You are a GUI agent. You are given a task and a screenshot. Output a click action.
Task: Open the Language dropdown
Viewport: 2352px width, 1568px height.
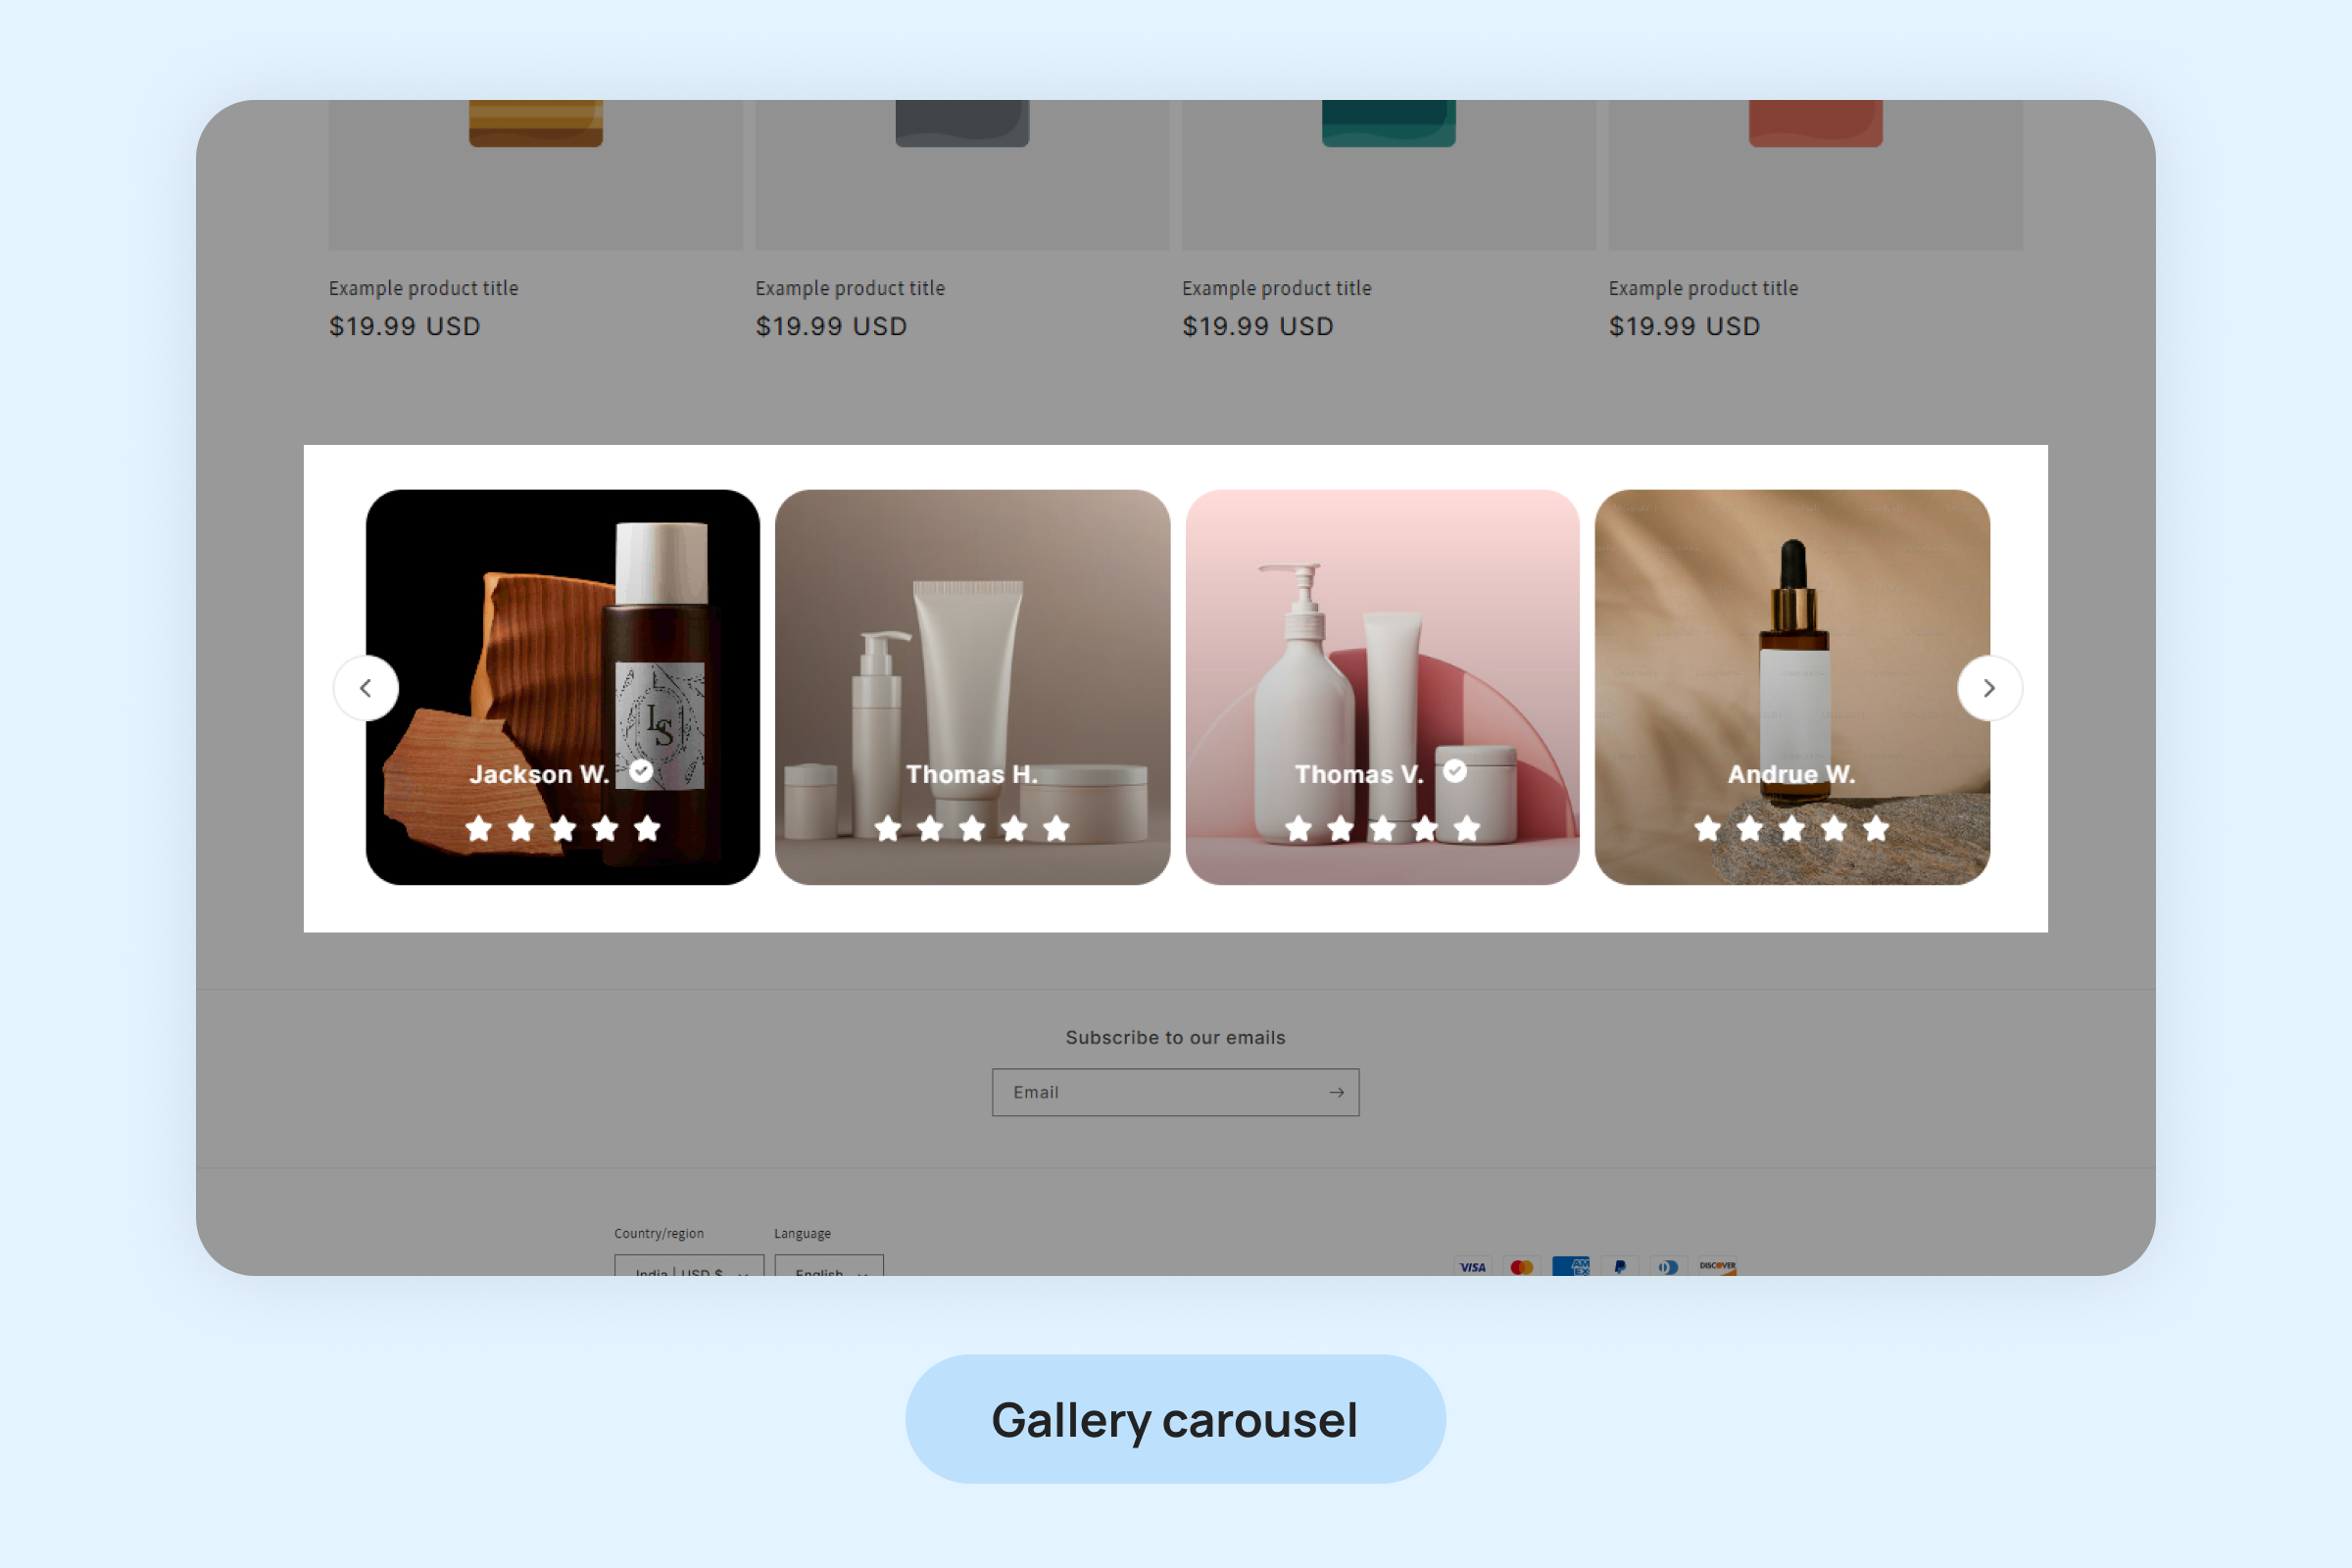[829, 1265]
